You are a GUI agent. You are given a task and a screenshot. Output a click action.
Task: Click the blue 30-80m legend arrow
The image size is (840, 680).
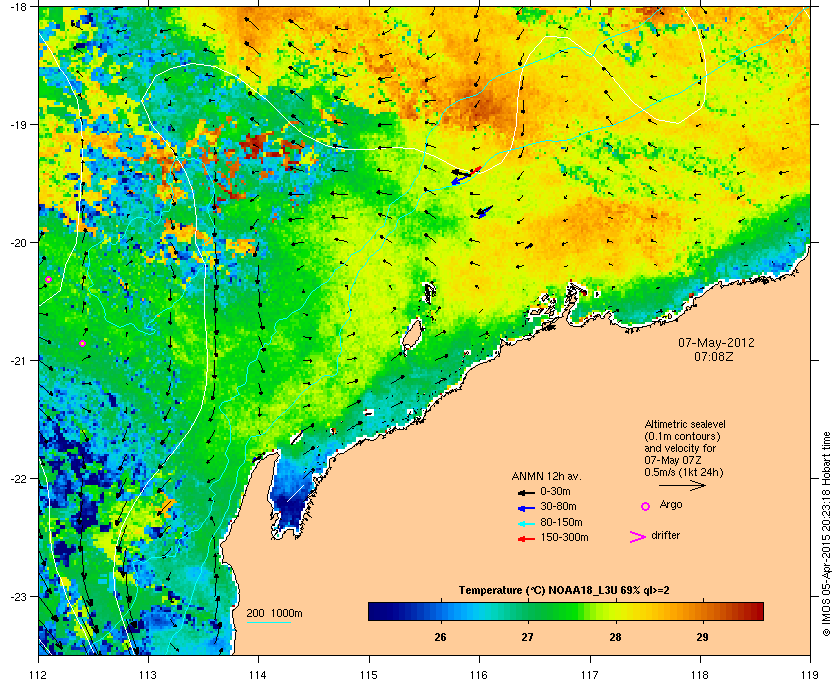click(526, 507)
